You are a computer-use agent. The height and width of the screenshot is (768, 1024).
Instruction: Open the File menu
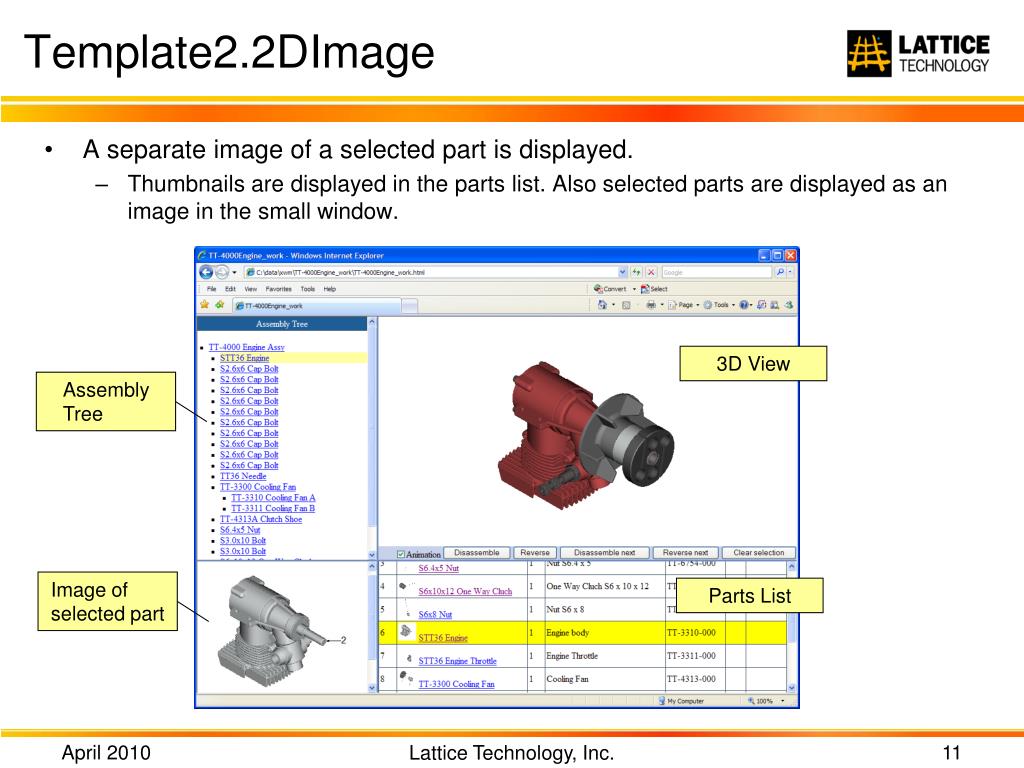[x=211, y=289]
